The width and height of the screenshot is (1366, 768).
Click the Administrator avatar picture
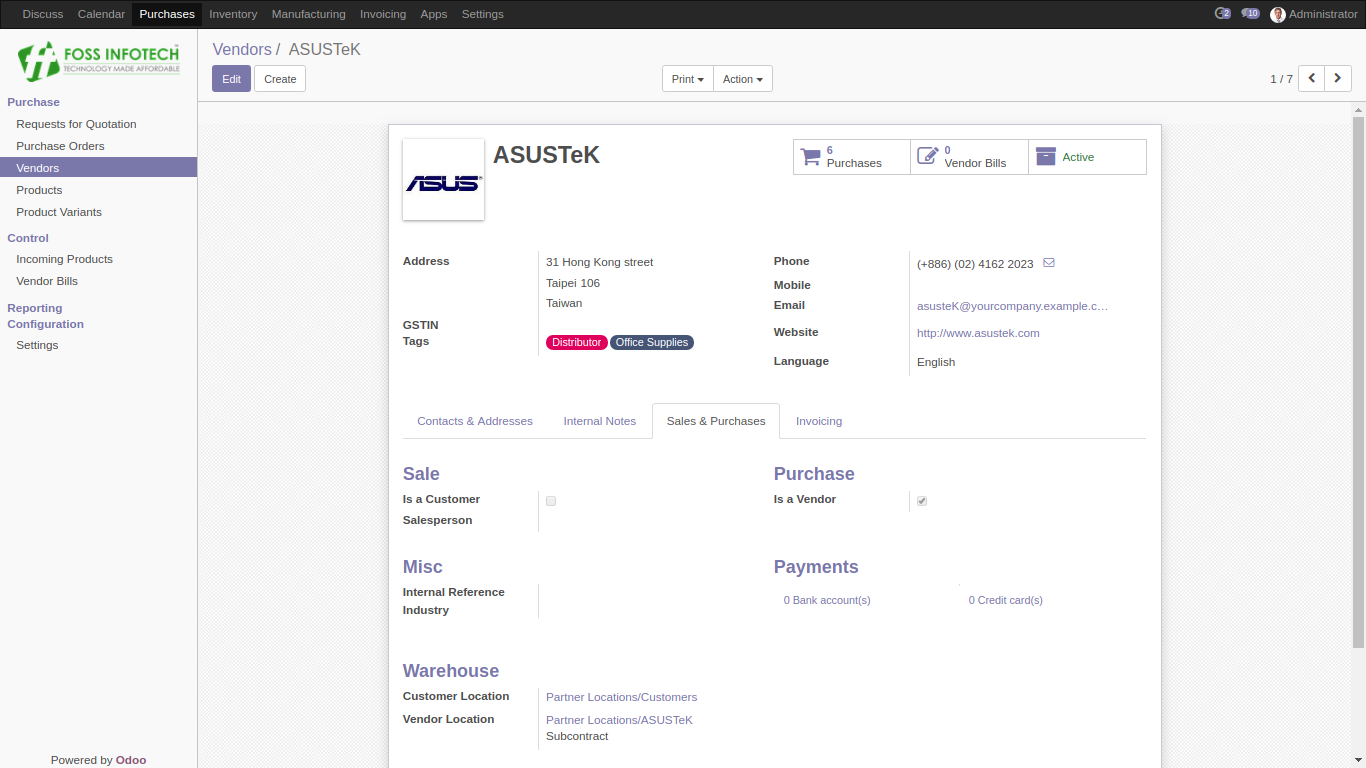(x=1278, y=15)
